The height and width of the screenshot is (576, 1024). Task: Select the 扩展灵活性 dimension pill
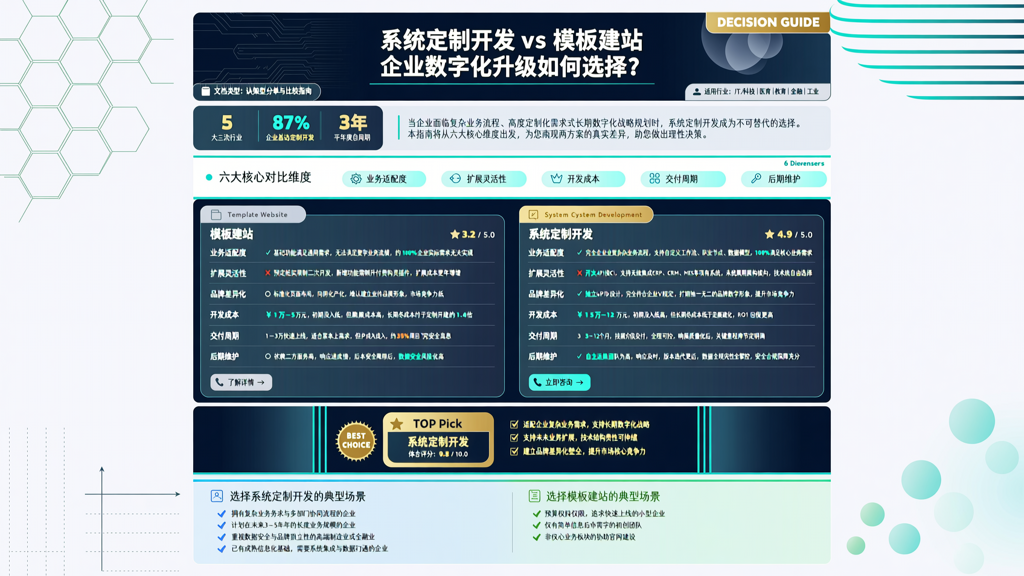[484, 179]
